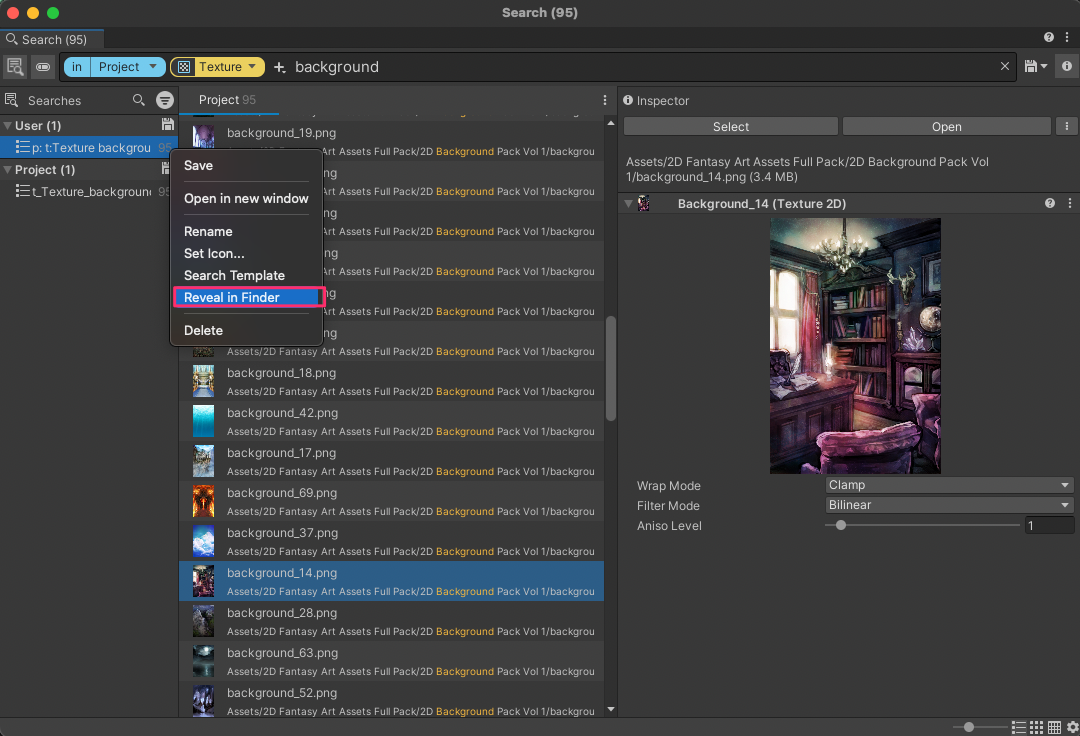Switch results to list view icon
The height and width of the screenshot is (736, 1080).
1018,727
